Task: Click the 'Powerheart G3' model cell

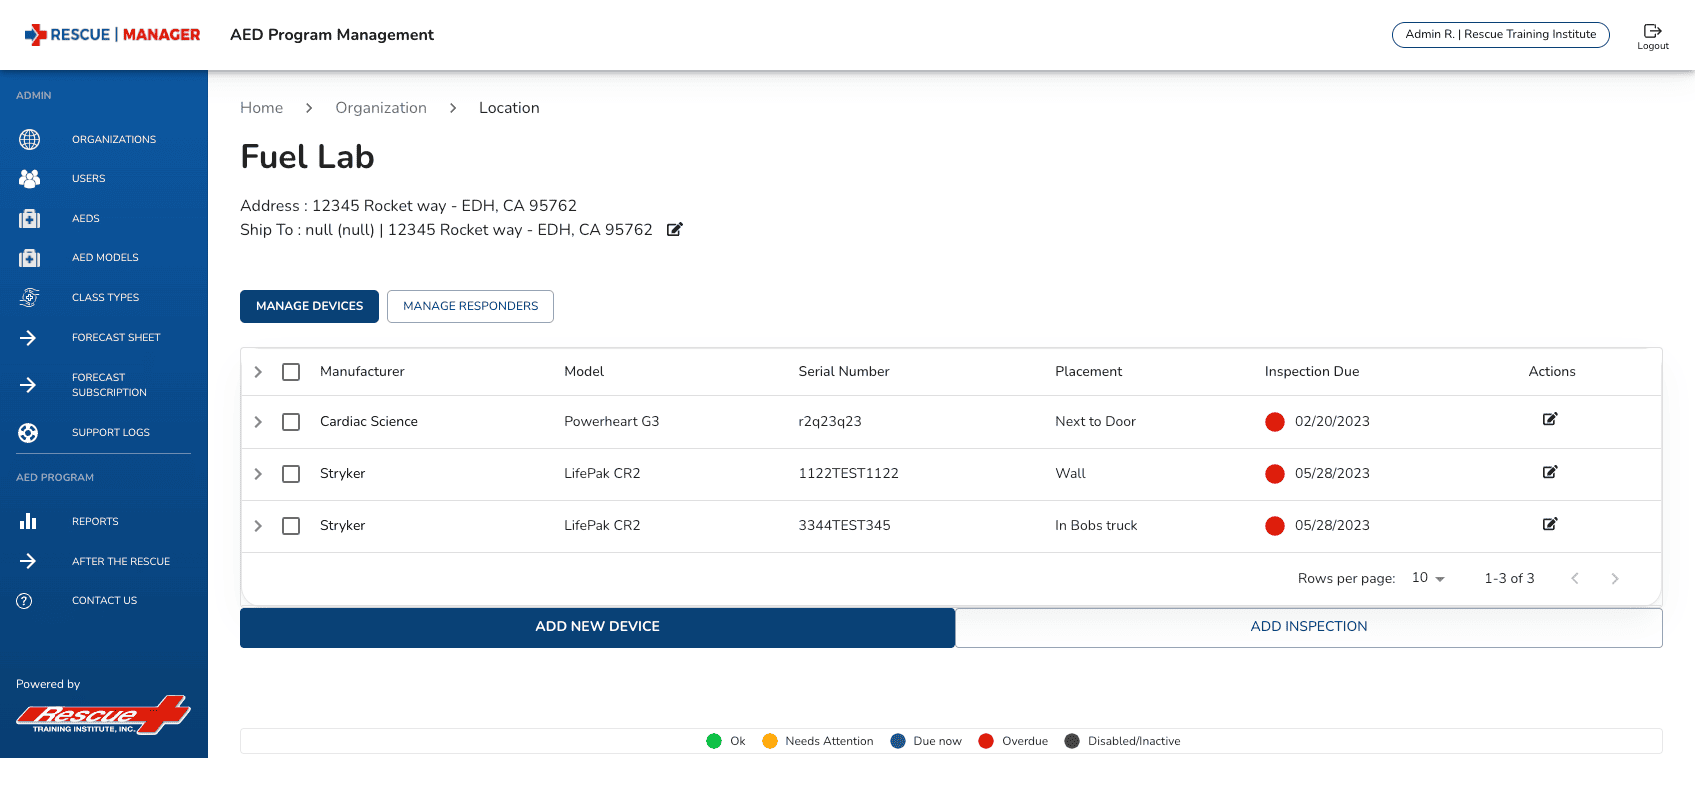Action: (611, 421)
